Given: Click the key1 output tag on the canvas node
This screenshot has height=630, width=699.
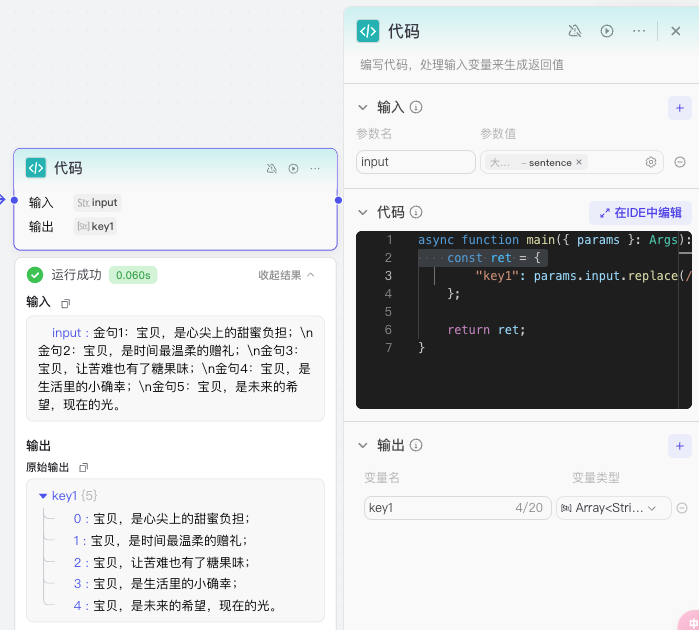Looking at the screenshot, I should click(95, 226).
